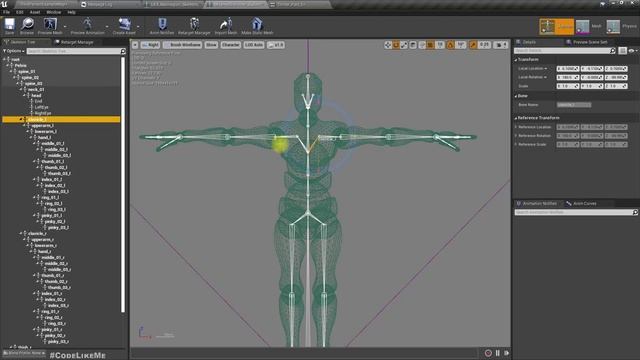Viewport: 640px width, 360px height.
Task: Open the Help menu
Action: click(71, 12)
